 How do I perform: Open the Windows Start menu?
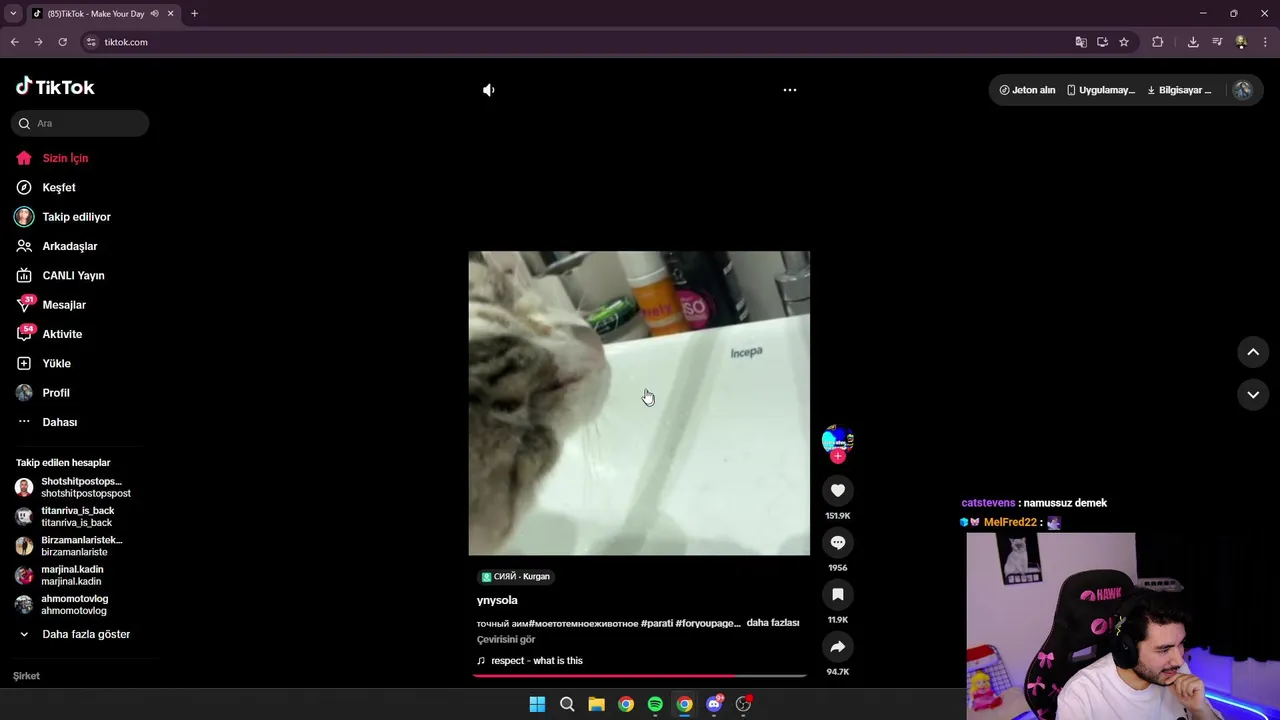click(537, 704)
